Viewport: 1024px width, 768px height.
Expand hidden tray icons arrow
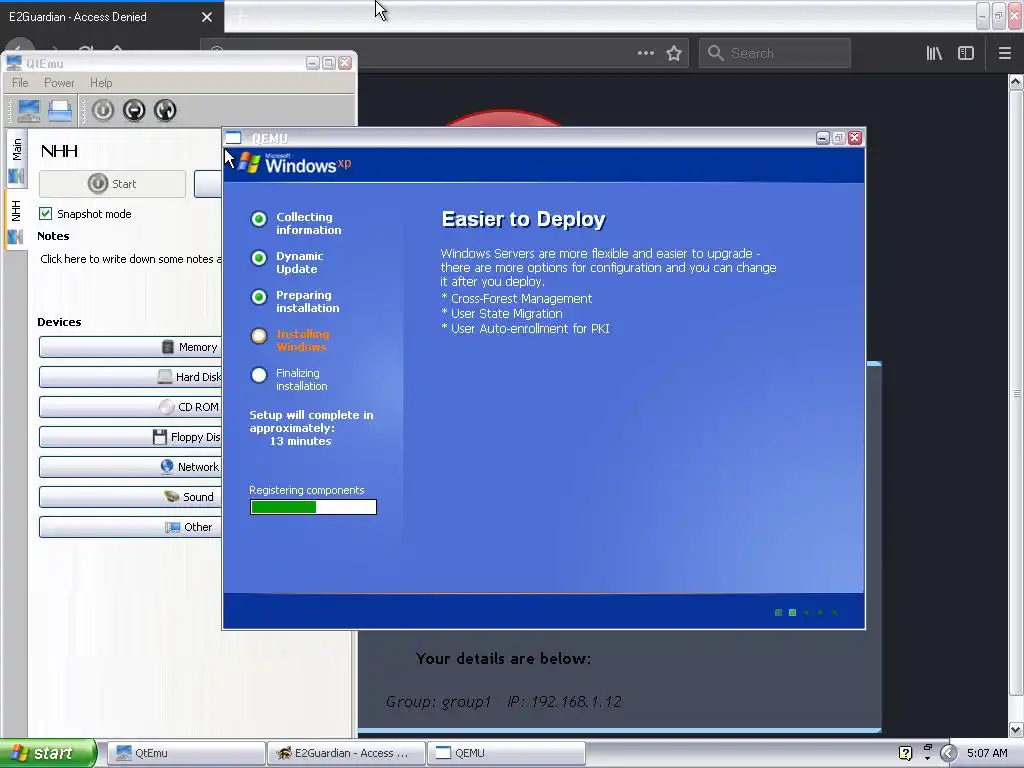tap(948, 753)
